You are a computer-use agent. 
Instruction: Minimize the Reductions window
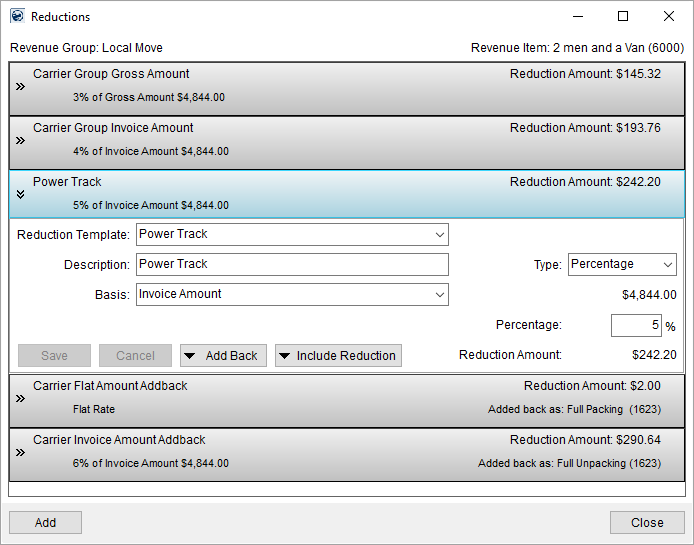577,16
